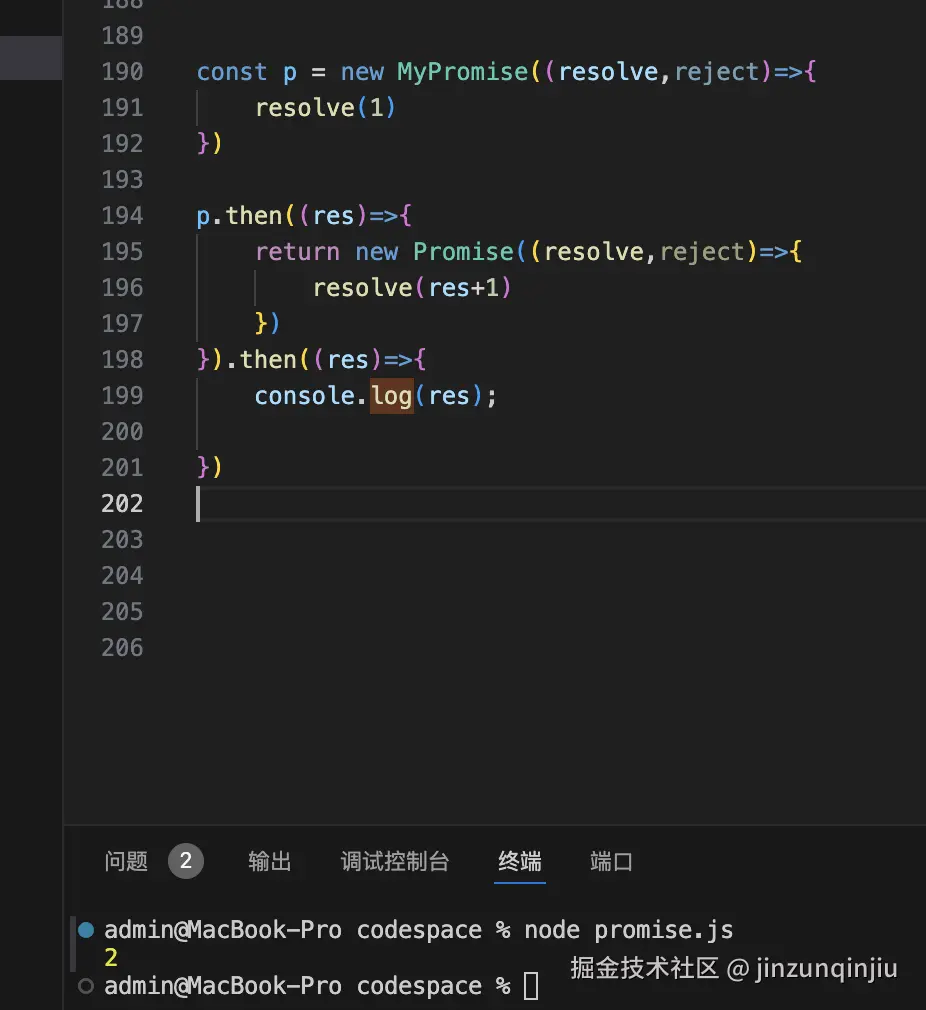Click the blue command status dot in terminal

pos(86,929)
